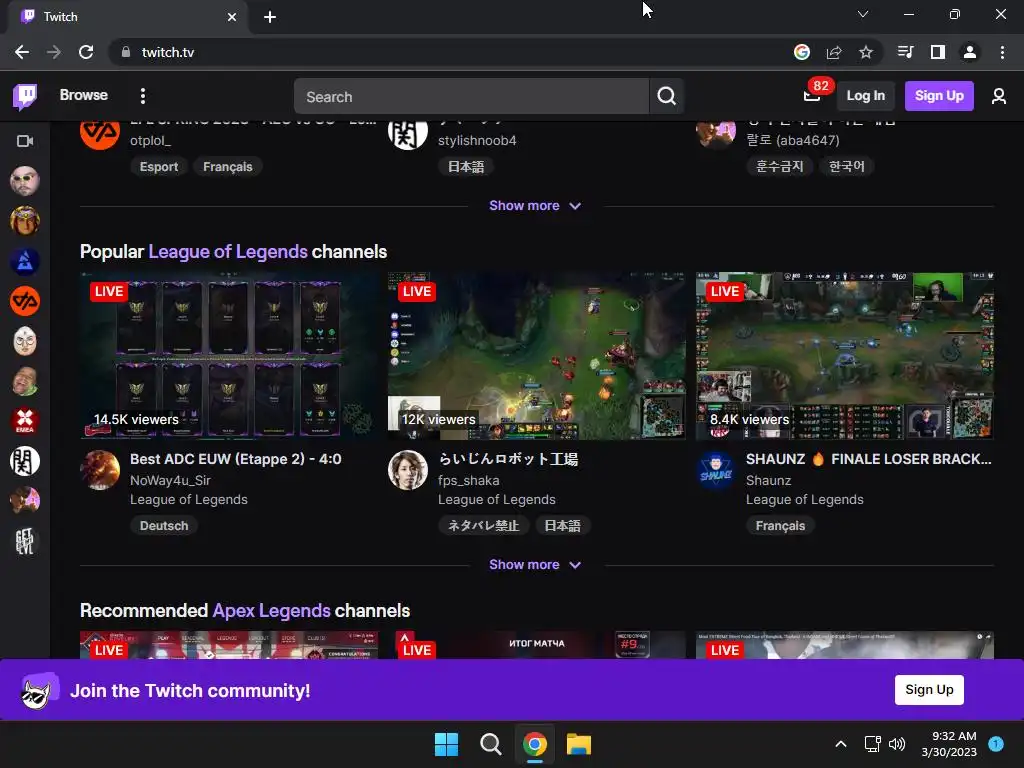Open SHAUNZ FINALE LOSER BRACK stream title
1024x768 pixels.
(869, 459)
